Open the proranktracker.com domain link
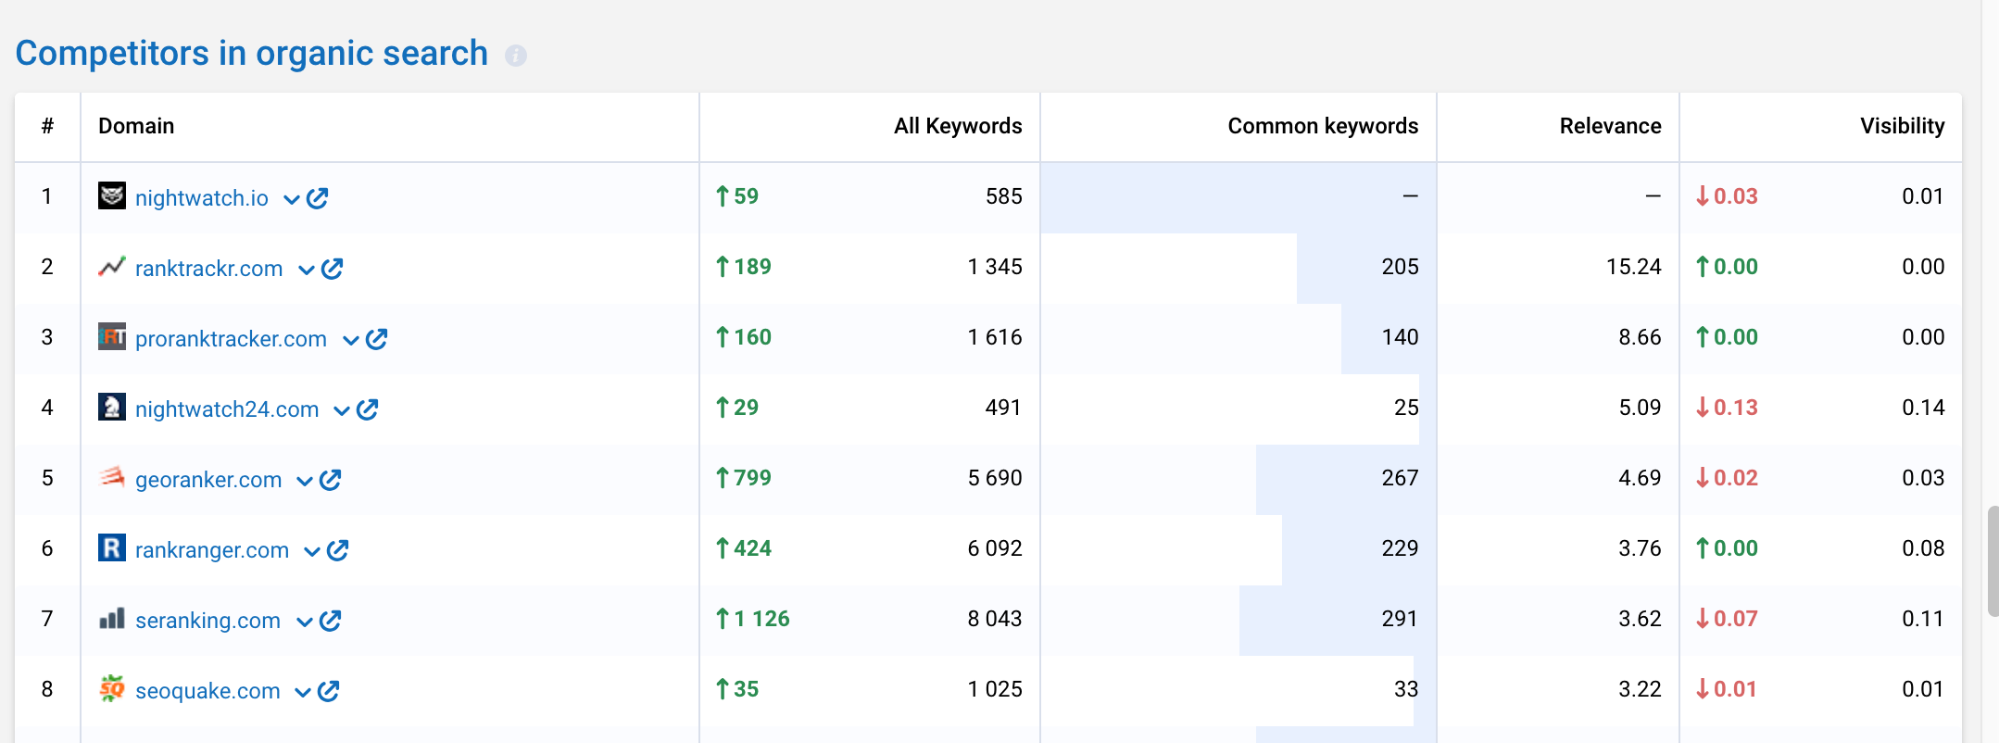This screenshot has width=1999, height=743. 231,339
